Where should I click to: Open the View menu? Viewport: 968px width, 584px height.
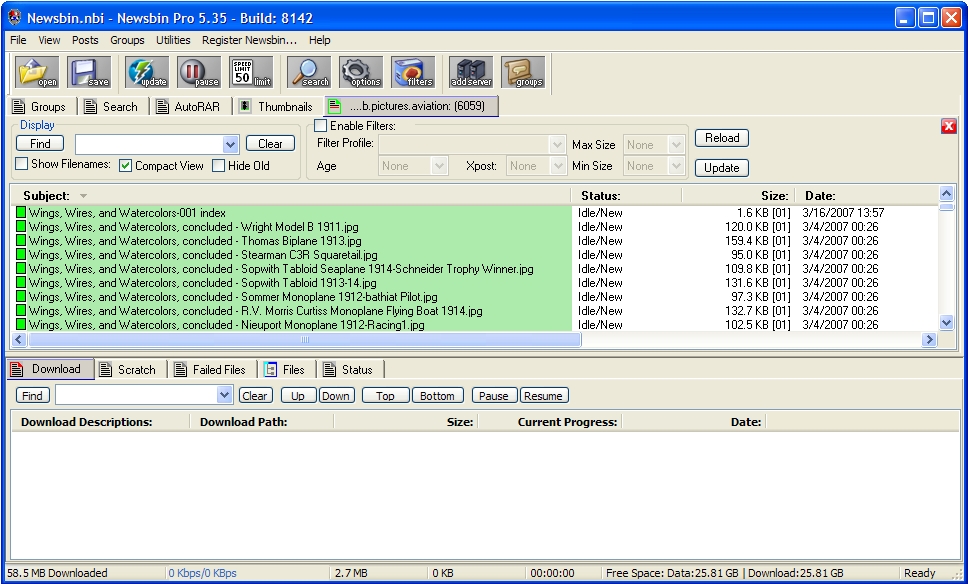49,40
